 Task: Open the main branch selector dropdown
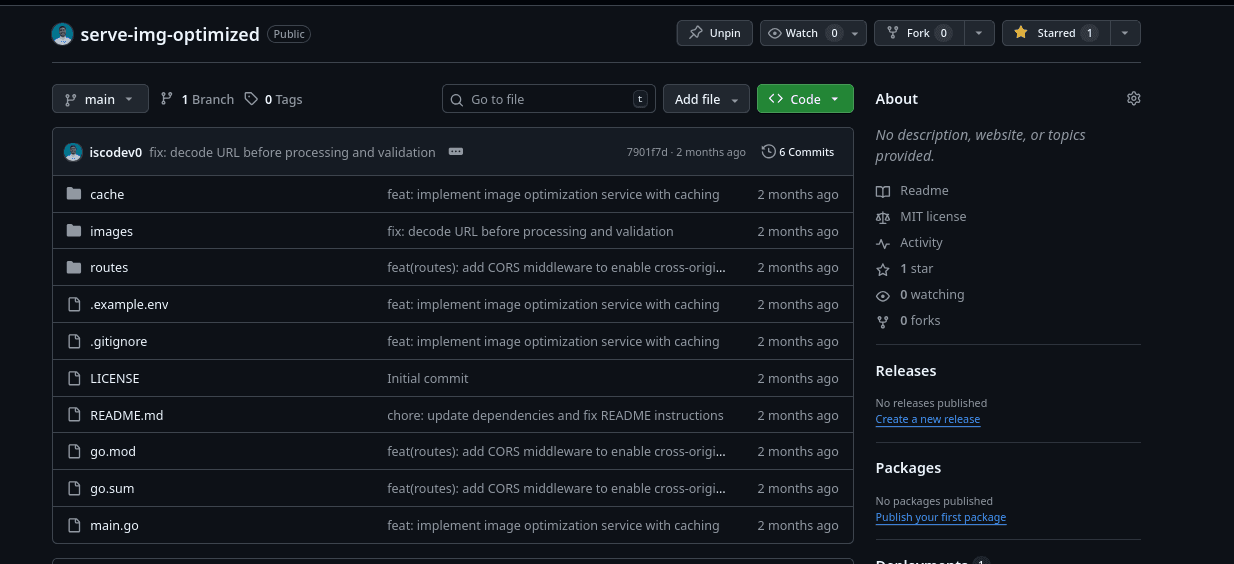100,99
